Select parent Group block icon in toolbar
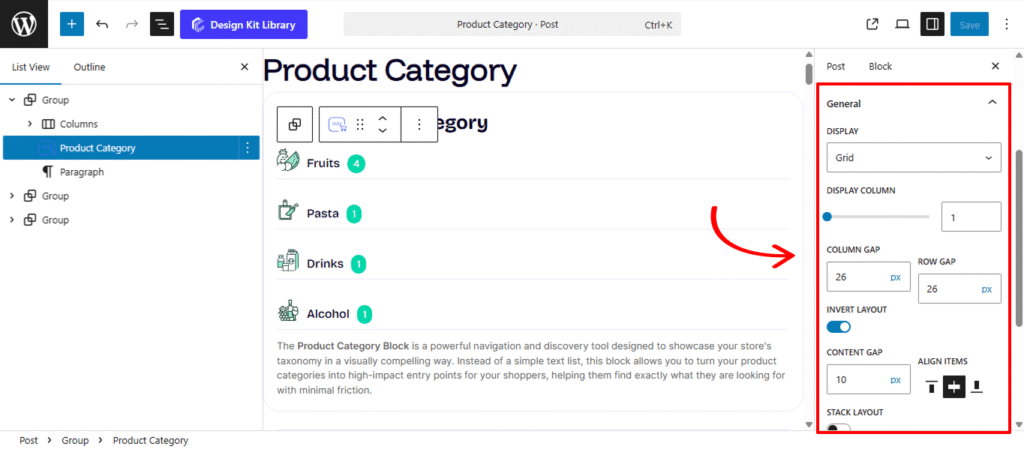The image size is (1024, 449). [x=295, y=124]
